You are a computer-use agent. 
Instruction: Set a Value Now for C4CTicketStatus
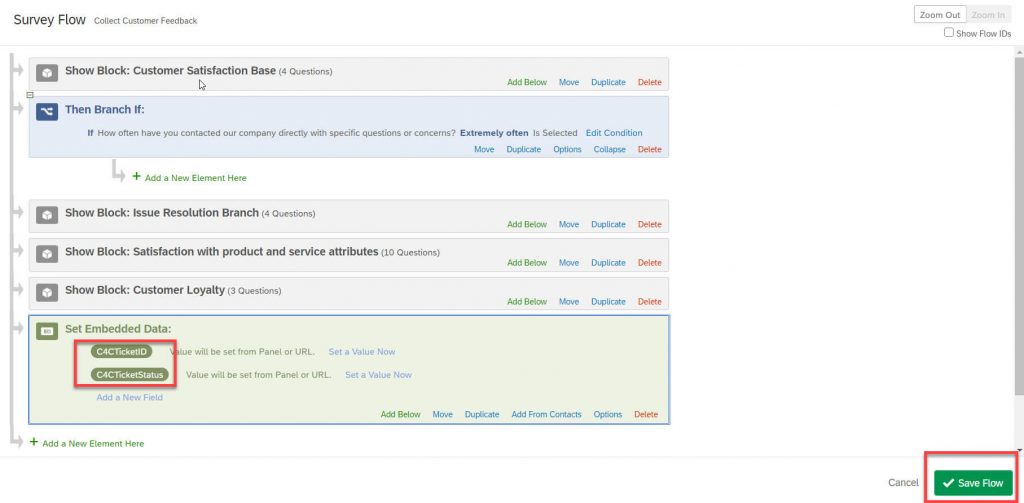pos(378,375)
